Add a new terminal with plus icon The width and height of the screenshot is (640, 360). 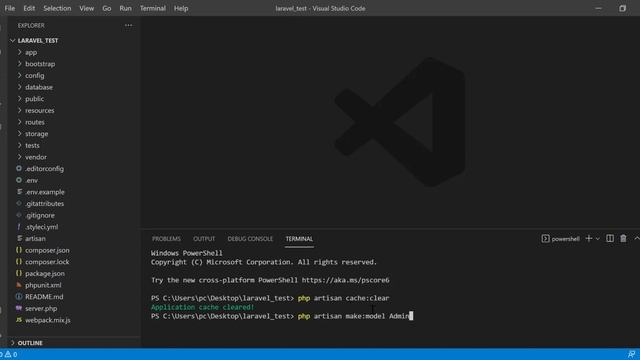589,239
